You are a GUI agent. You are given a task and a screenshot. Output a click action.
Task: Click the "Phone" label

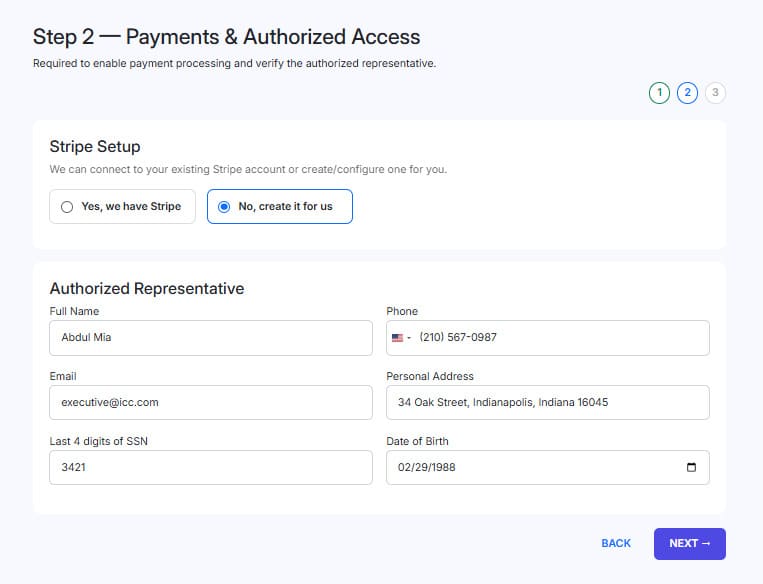pos(402,311)
